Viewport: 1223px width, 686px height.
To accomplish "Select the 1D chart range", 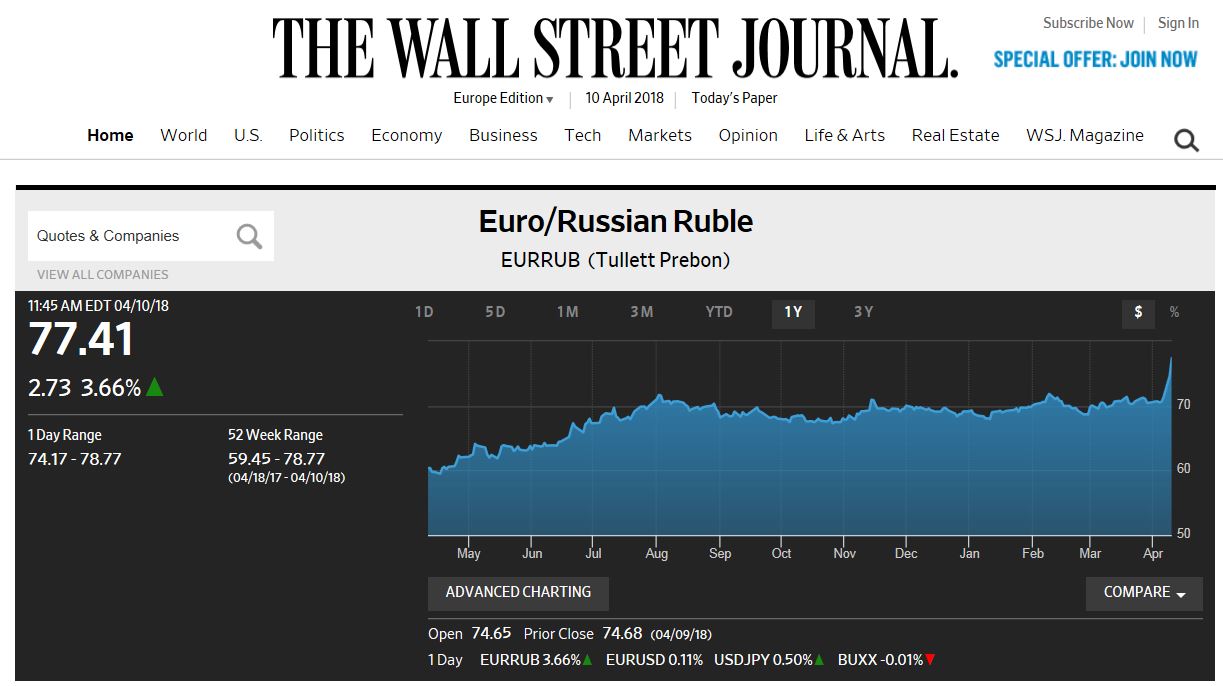I will click(424, 312).
